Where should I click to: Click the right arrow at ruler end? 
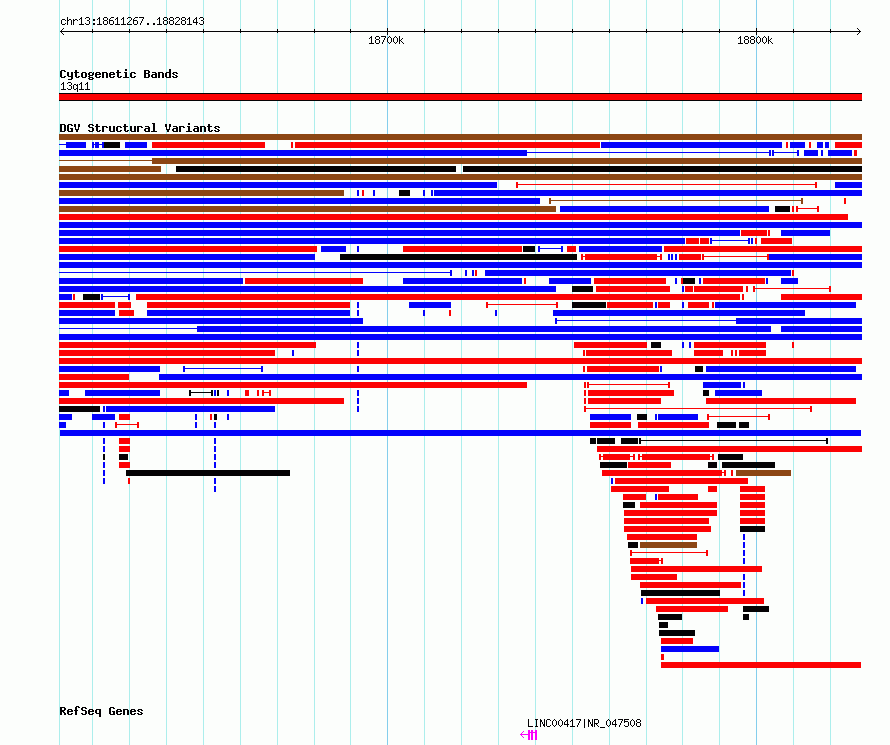[x=858, y=32]
